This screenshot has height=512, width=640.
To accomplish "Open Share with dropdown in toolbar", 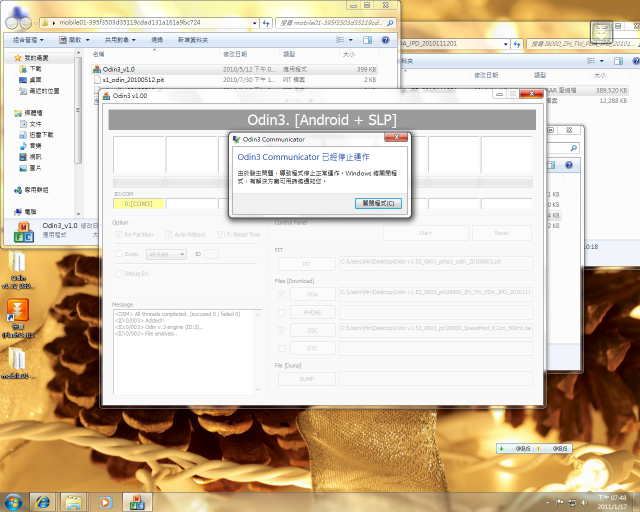I will click(x=120, y=40).
